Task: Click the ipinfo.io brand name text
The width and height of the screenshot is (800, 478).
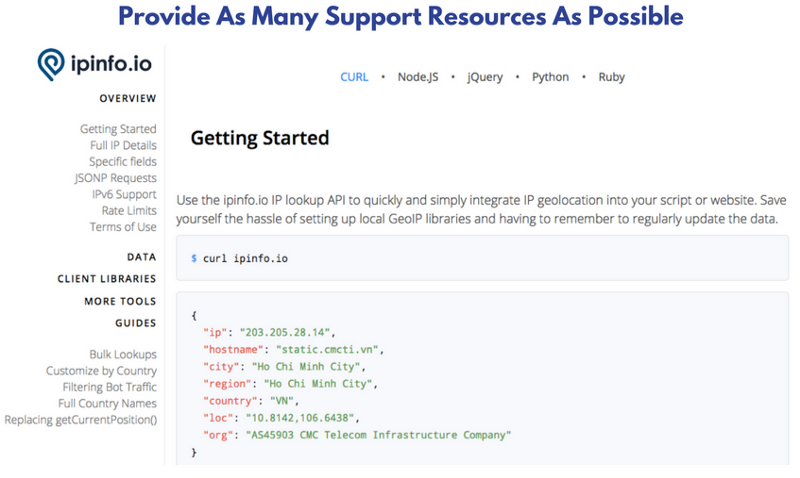Action: coord(111,64)
